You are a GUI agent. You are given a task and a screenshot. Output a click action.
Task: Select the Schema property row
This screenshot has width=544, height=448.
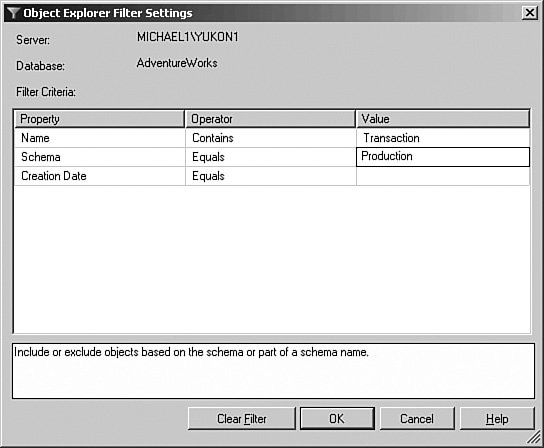100,157
